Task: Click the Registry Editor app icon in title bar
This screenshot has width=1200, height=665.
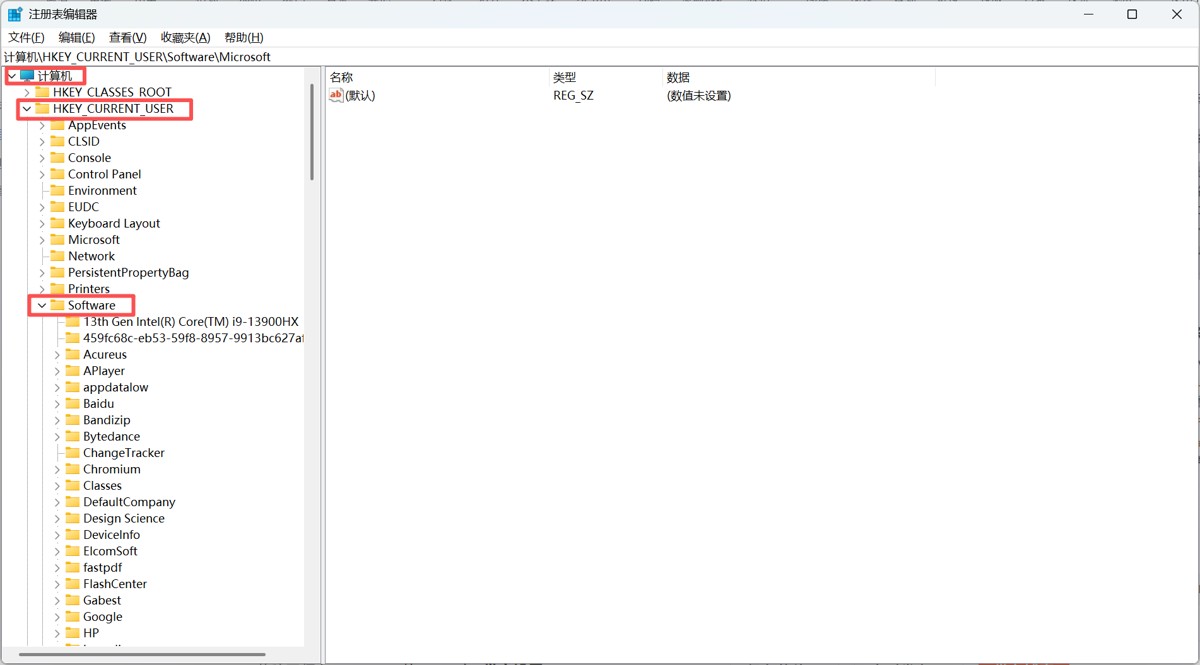Action: point(14,14)
